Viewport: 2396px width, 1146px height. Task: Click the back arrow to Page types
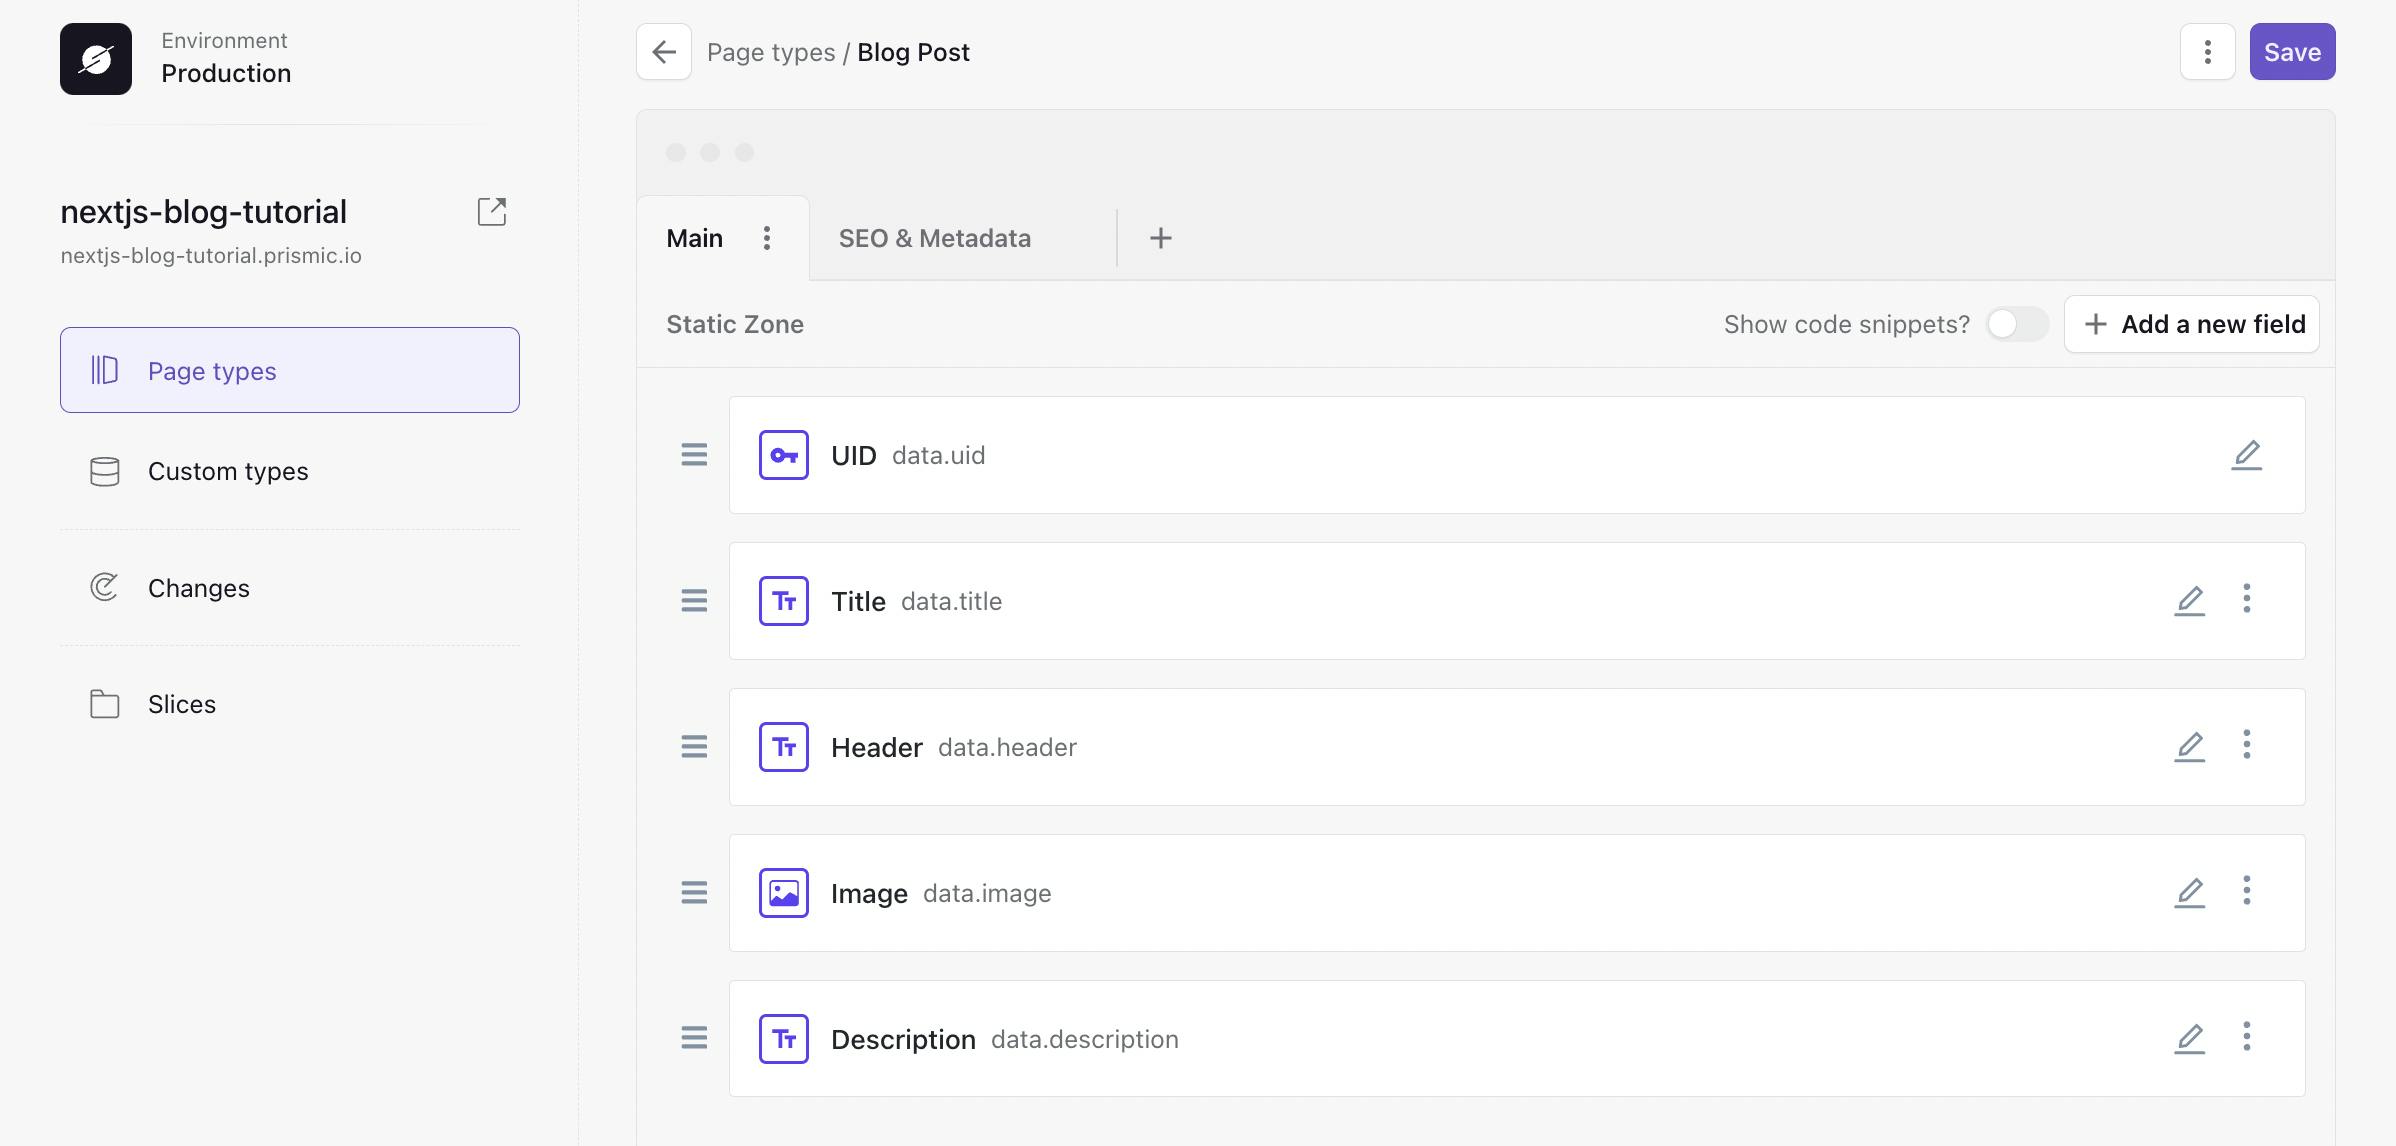tap(663, 50)
